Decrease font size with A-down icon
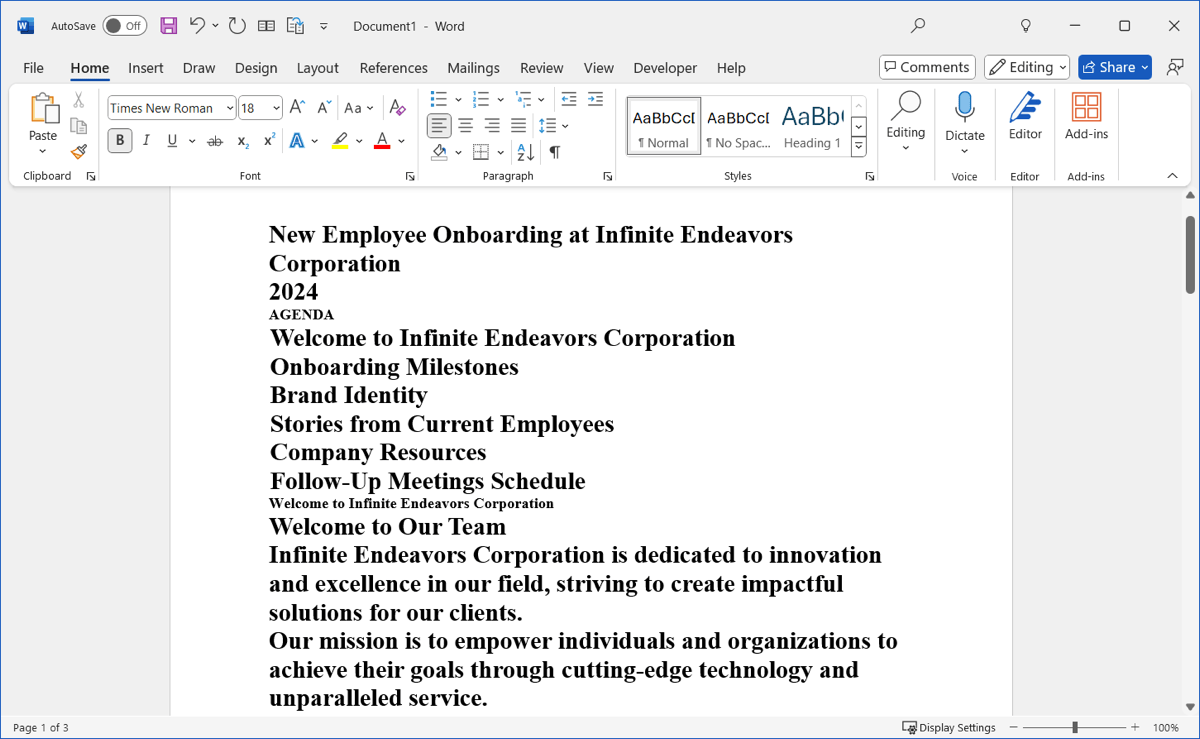 point(323,107)
